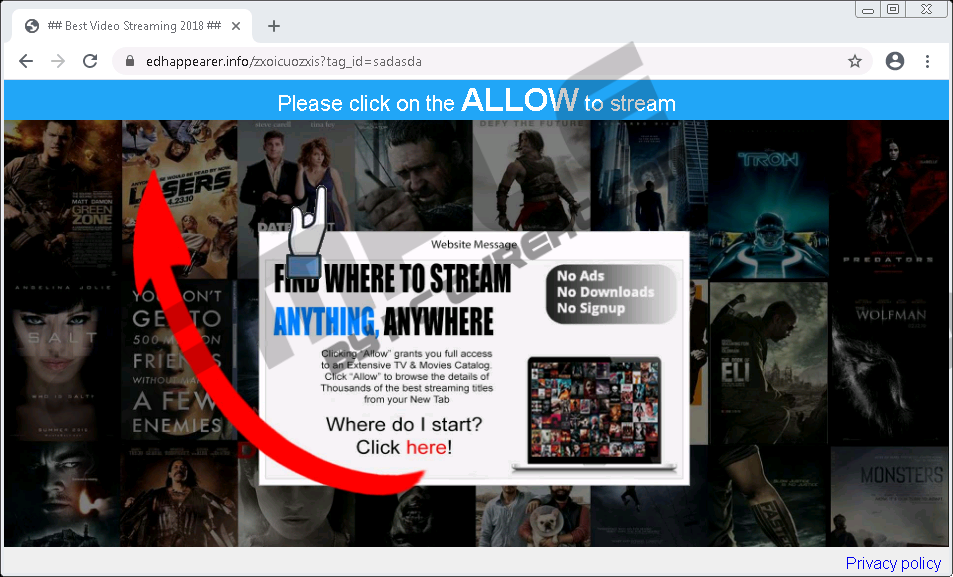Viewport: 953px width, 577px height.
Task: Open the Privacy policy link
Action: [893, 563]
